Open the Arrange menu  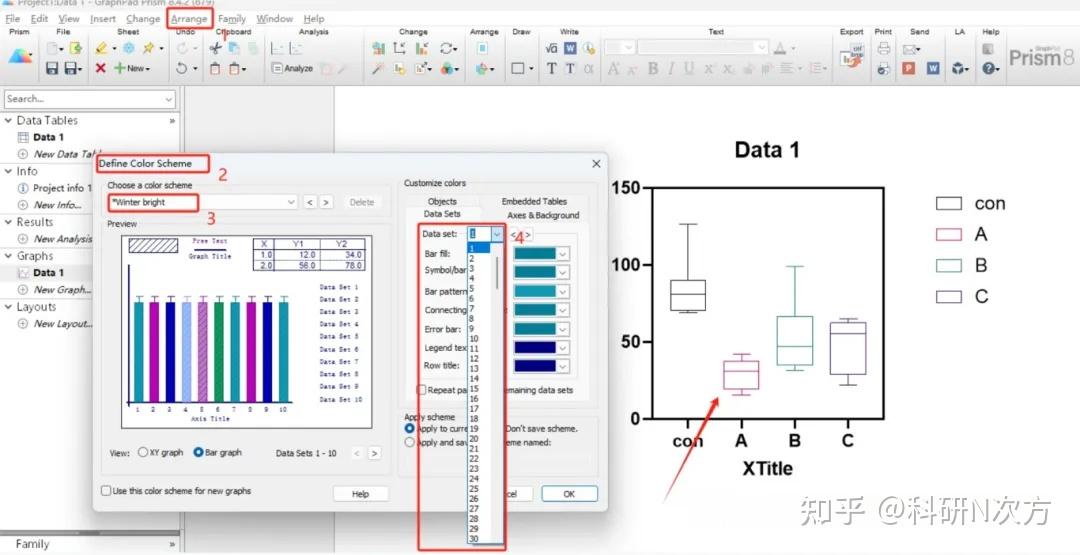[x=189, y=19]
